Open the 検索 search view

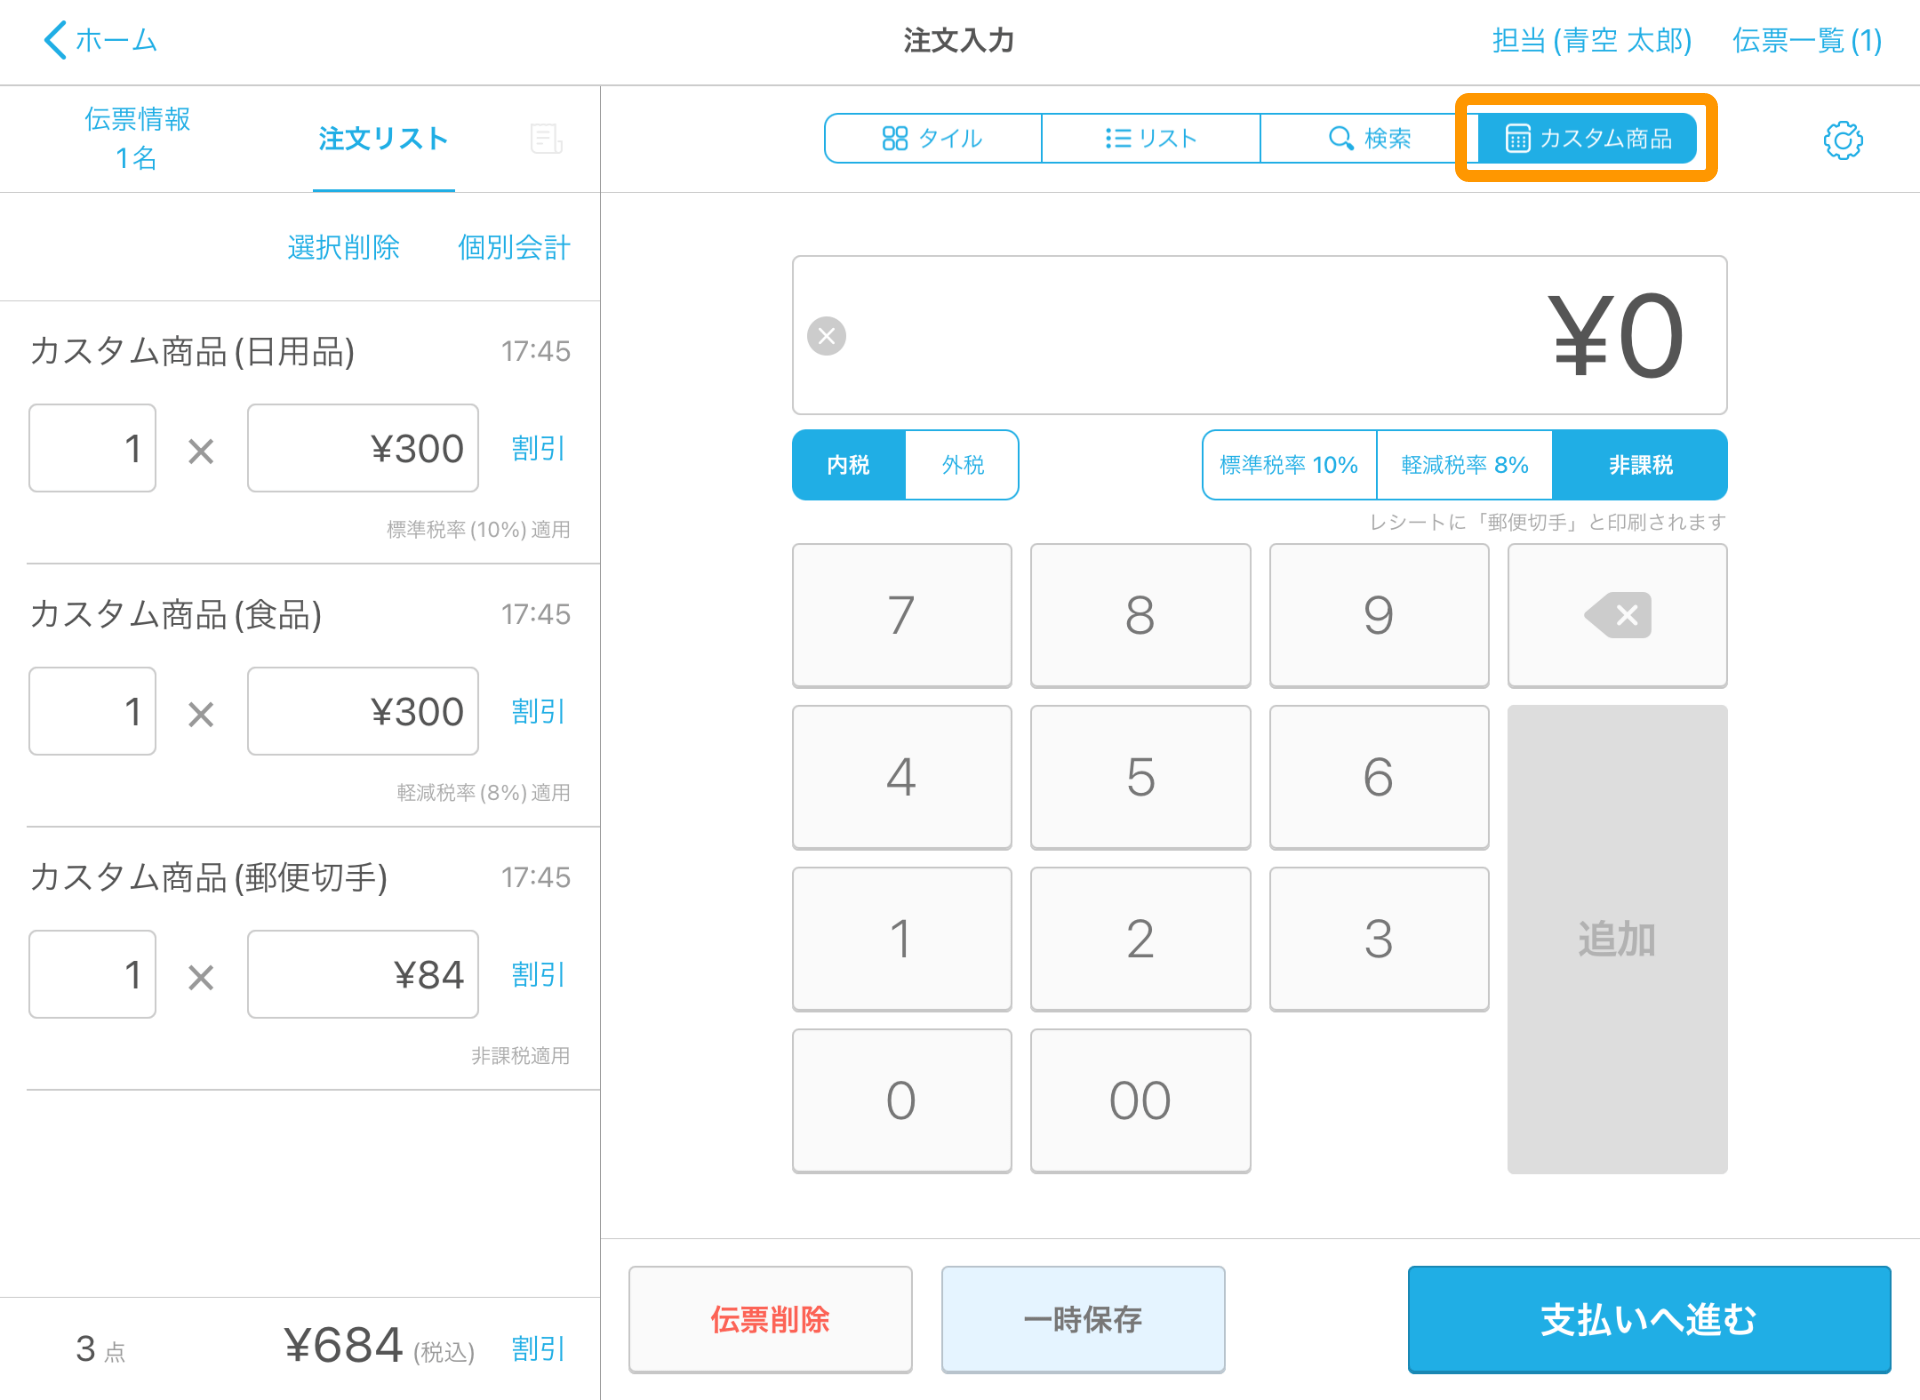tap(1368, 138)
